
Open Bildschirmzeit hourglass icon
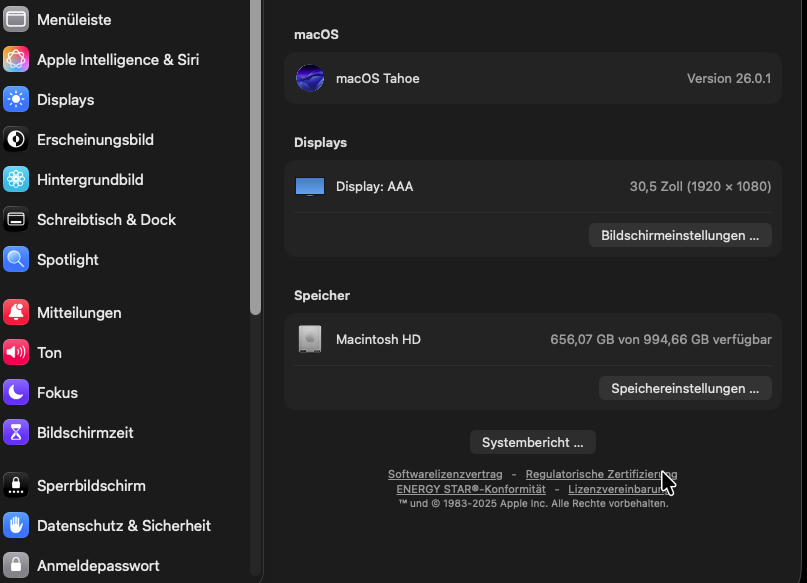pos(16,433)
